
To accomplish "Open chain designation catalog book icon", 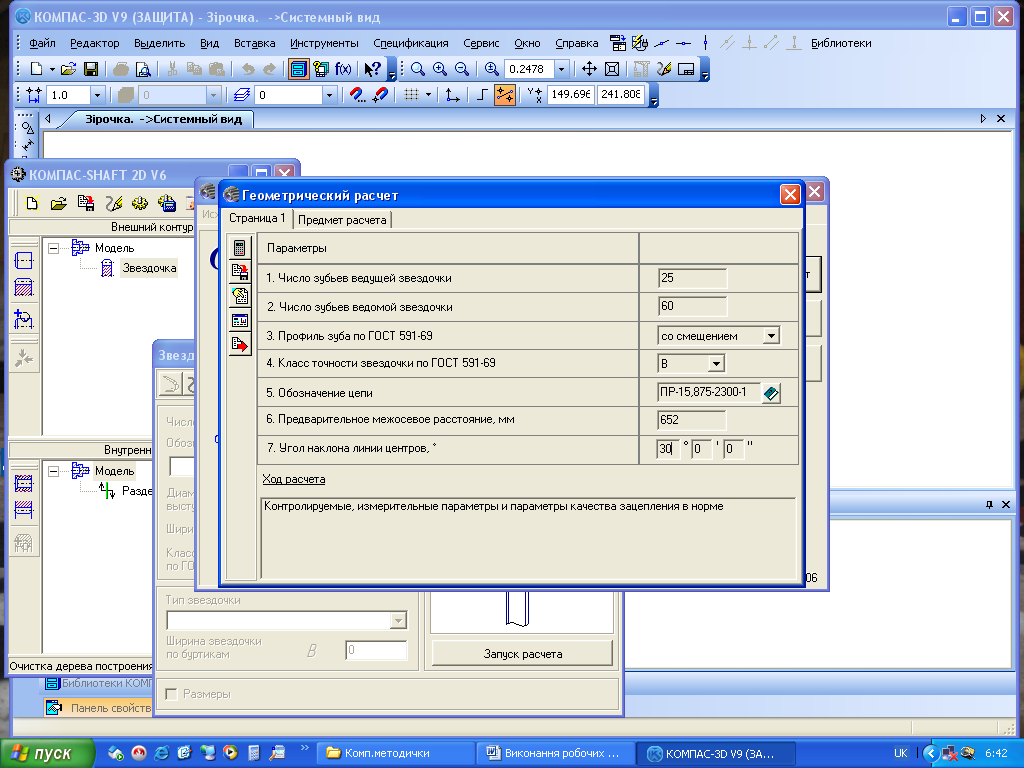I will click(x=771, y=393).
